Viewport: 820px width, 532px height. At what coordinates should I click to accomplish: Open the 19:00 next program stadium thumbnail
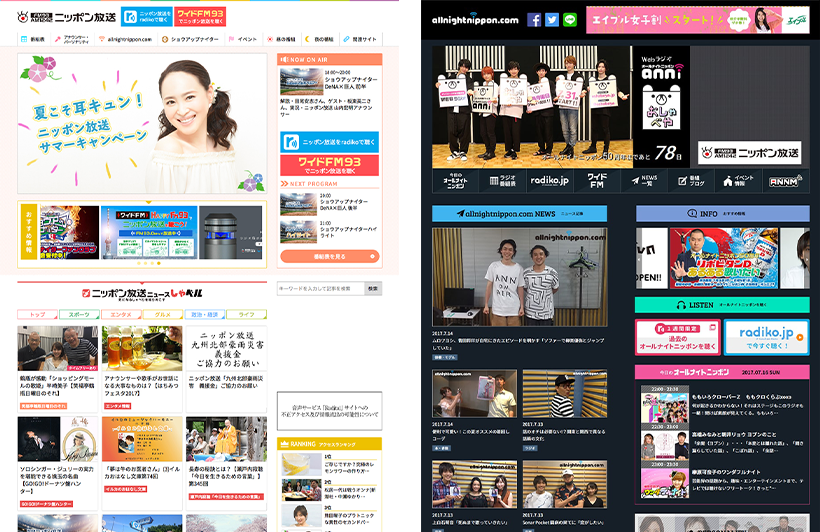click(x=298, y=204)
